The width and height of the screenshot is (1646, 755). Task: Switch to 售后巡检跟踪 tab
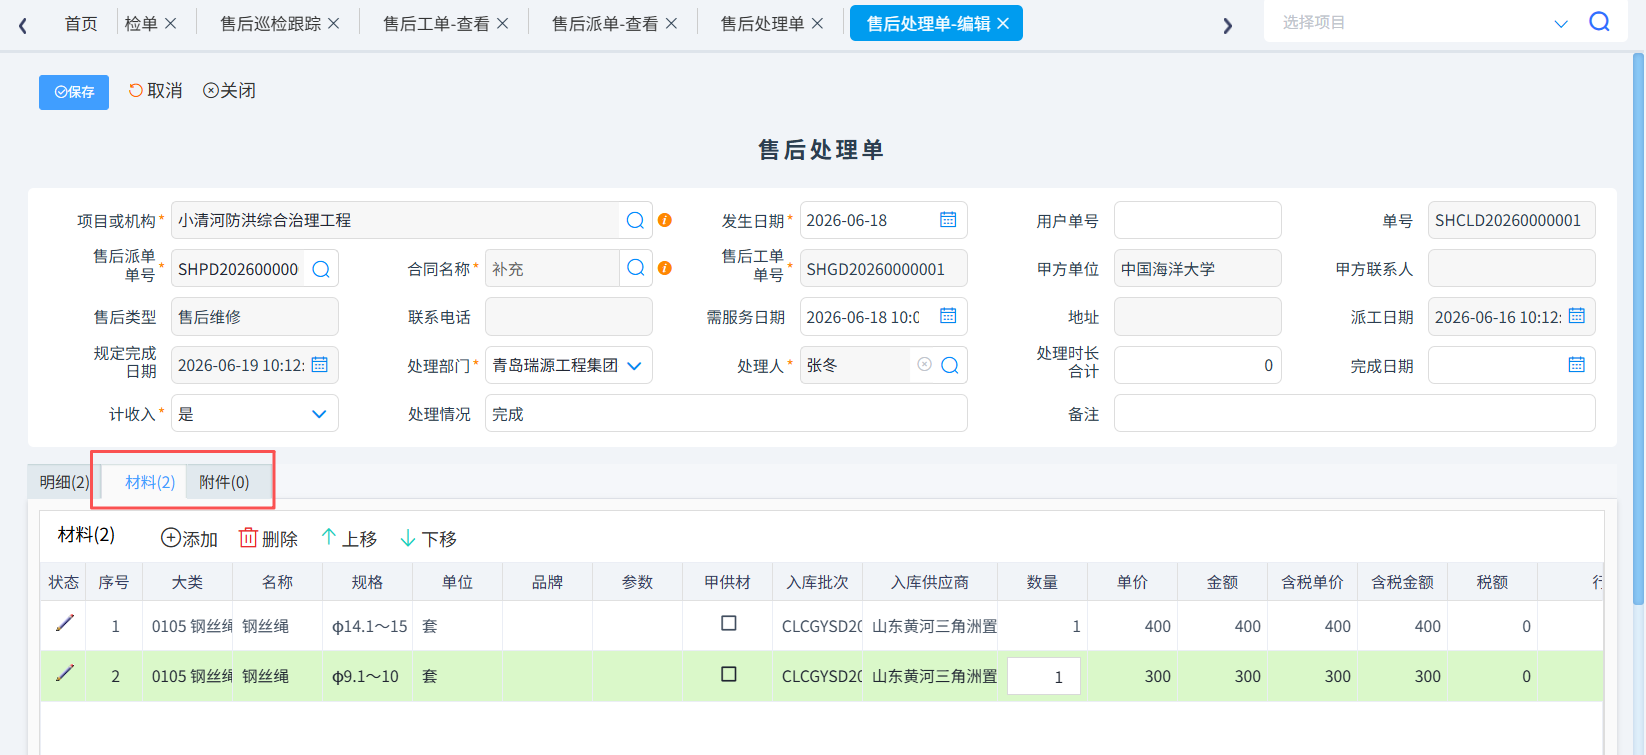point(270,23)
